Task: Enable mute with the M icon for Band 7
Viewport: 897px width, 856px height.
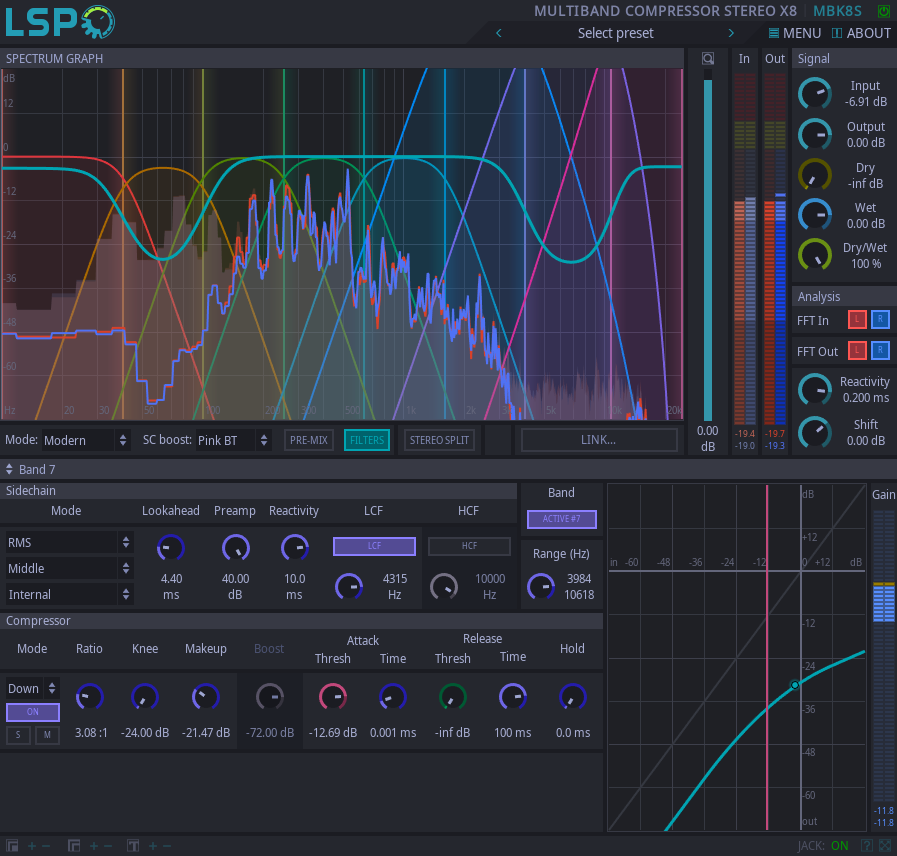Action: pos(45,734)
